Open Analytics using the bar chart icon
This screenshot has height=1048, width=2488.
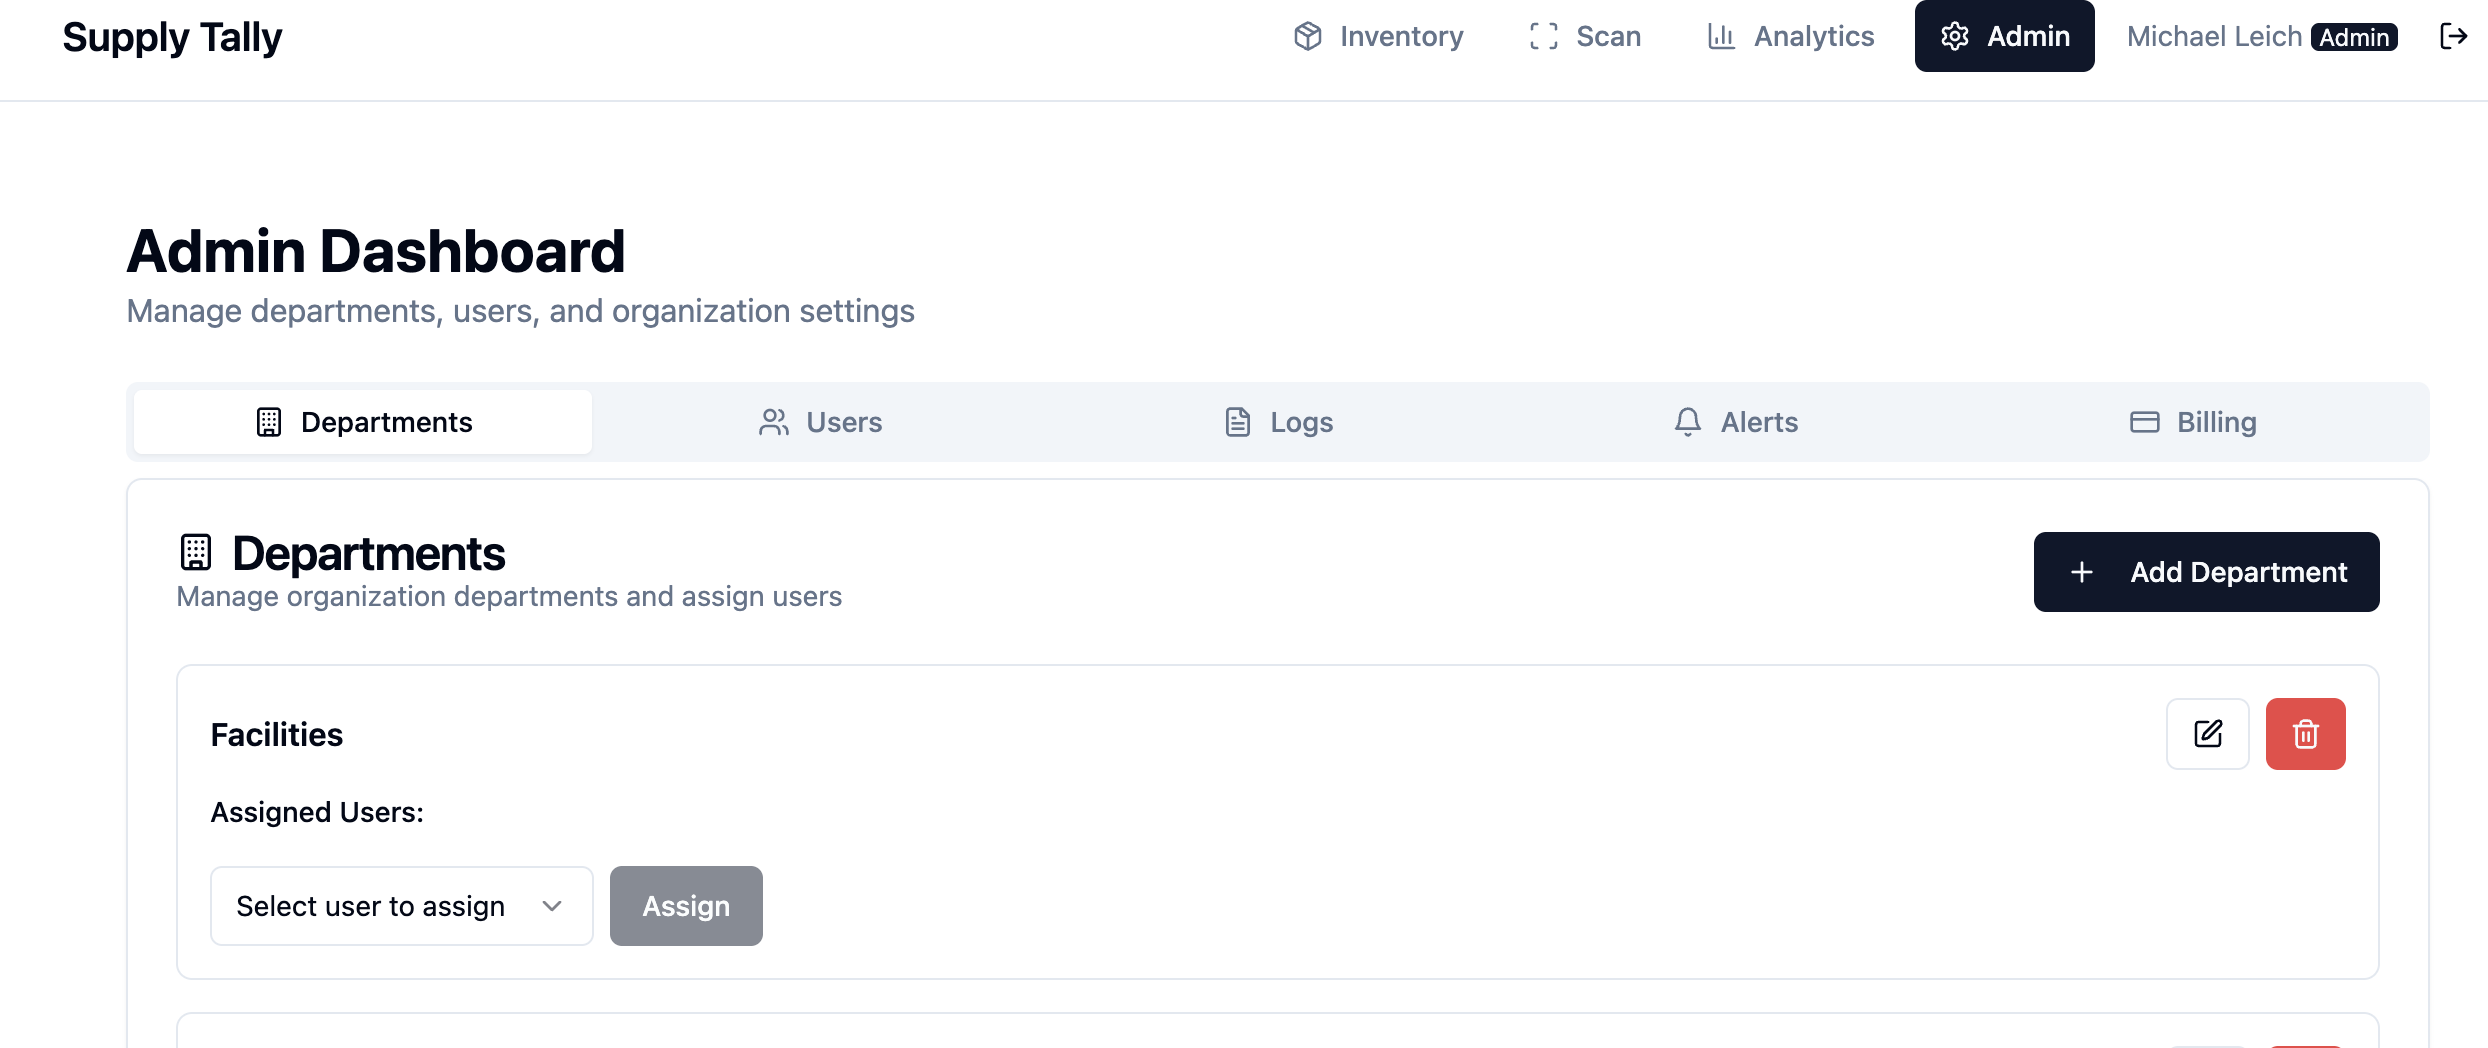click(x=1722, y=36)
